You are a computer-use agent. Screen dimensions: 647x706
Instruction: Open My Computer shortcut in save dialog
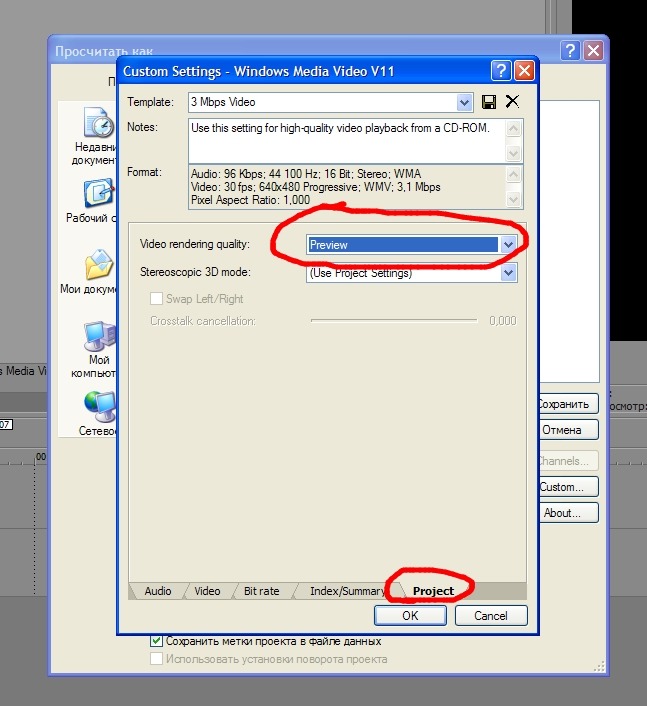[95, 350]
